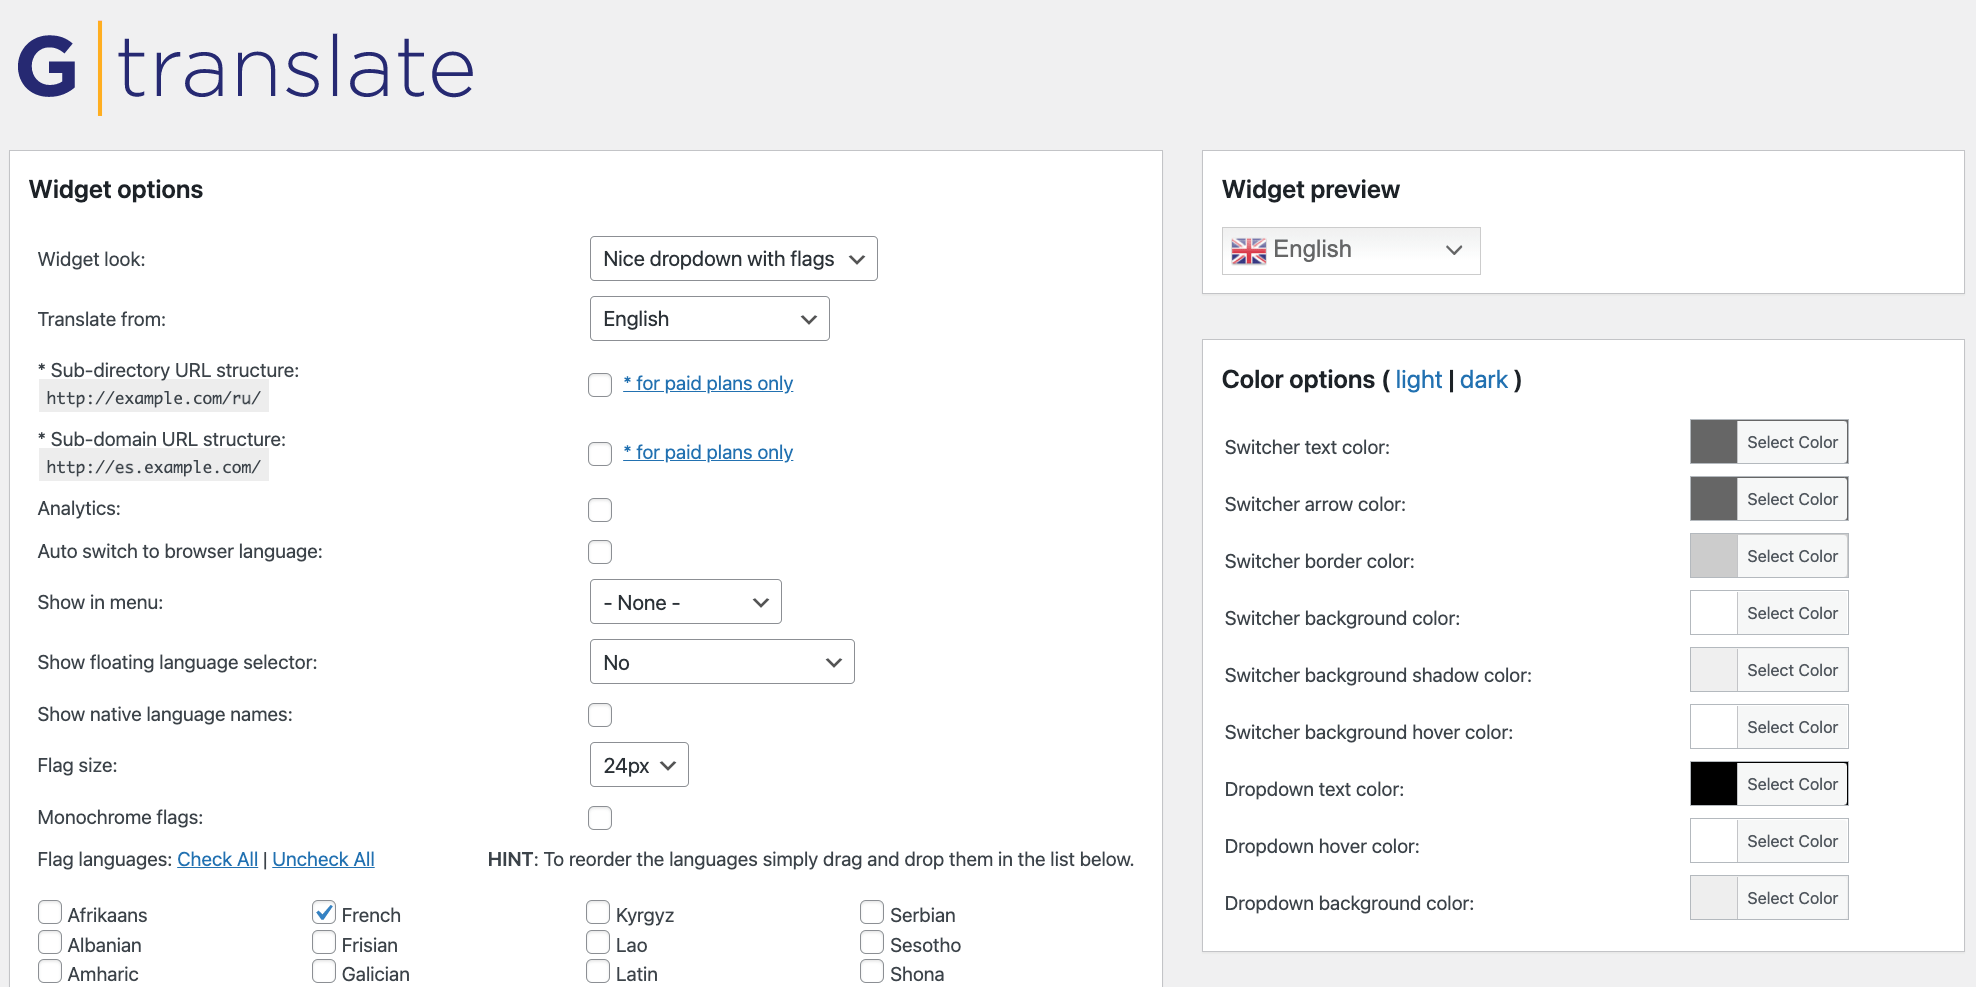Image resolution: width=1976 pixels, height=987 pixels.
Task: Enable Monochrome flags
Action: point(599,817)
